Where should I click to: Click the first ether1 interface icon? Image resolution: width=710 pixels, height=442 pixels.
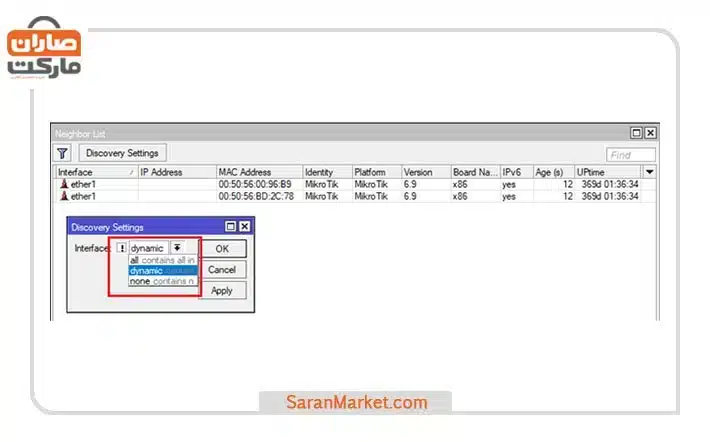point(64,185)
